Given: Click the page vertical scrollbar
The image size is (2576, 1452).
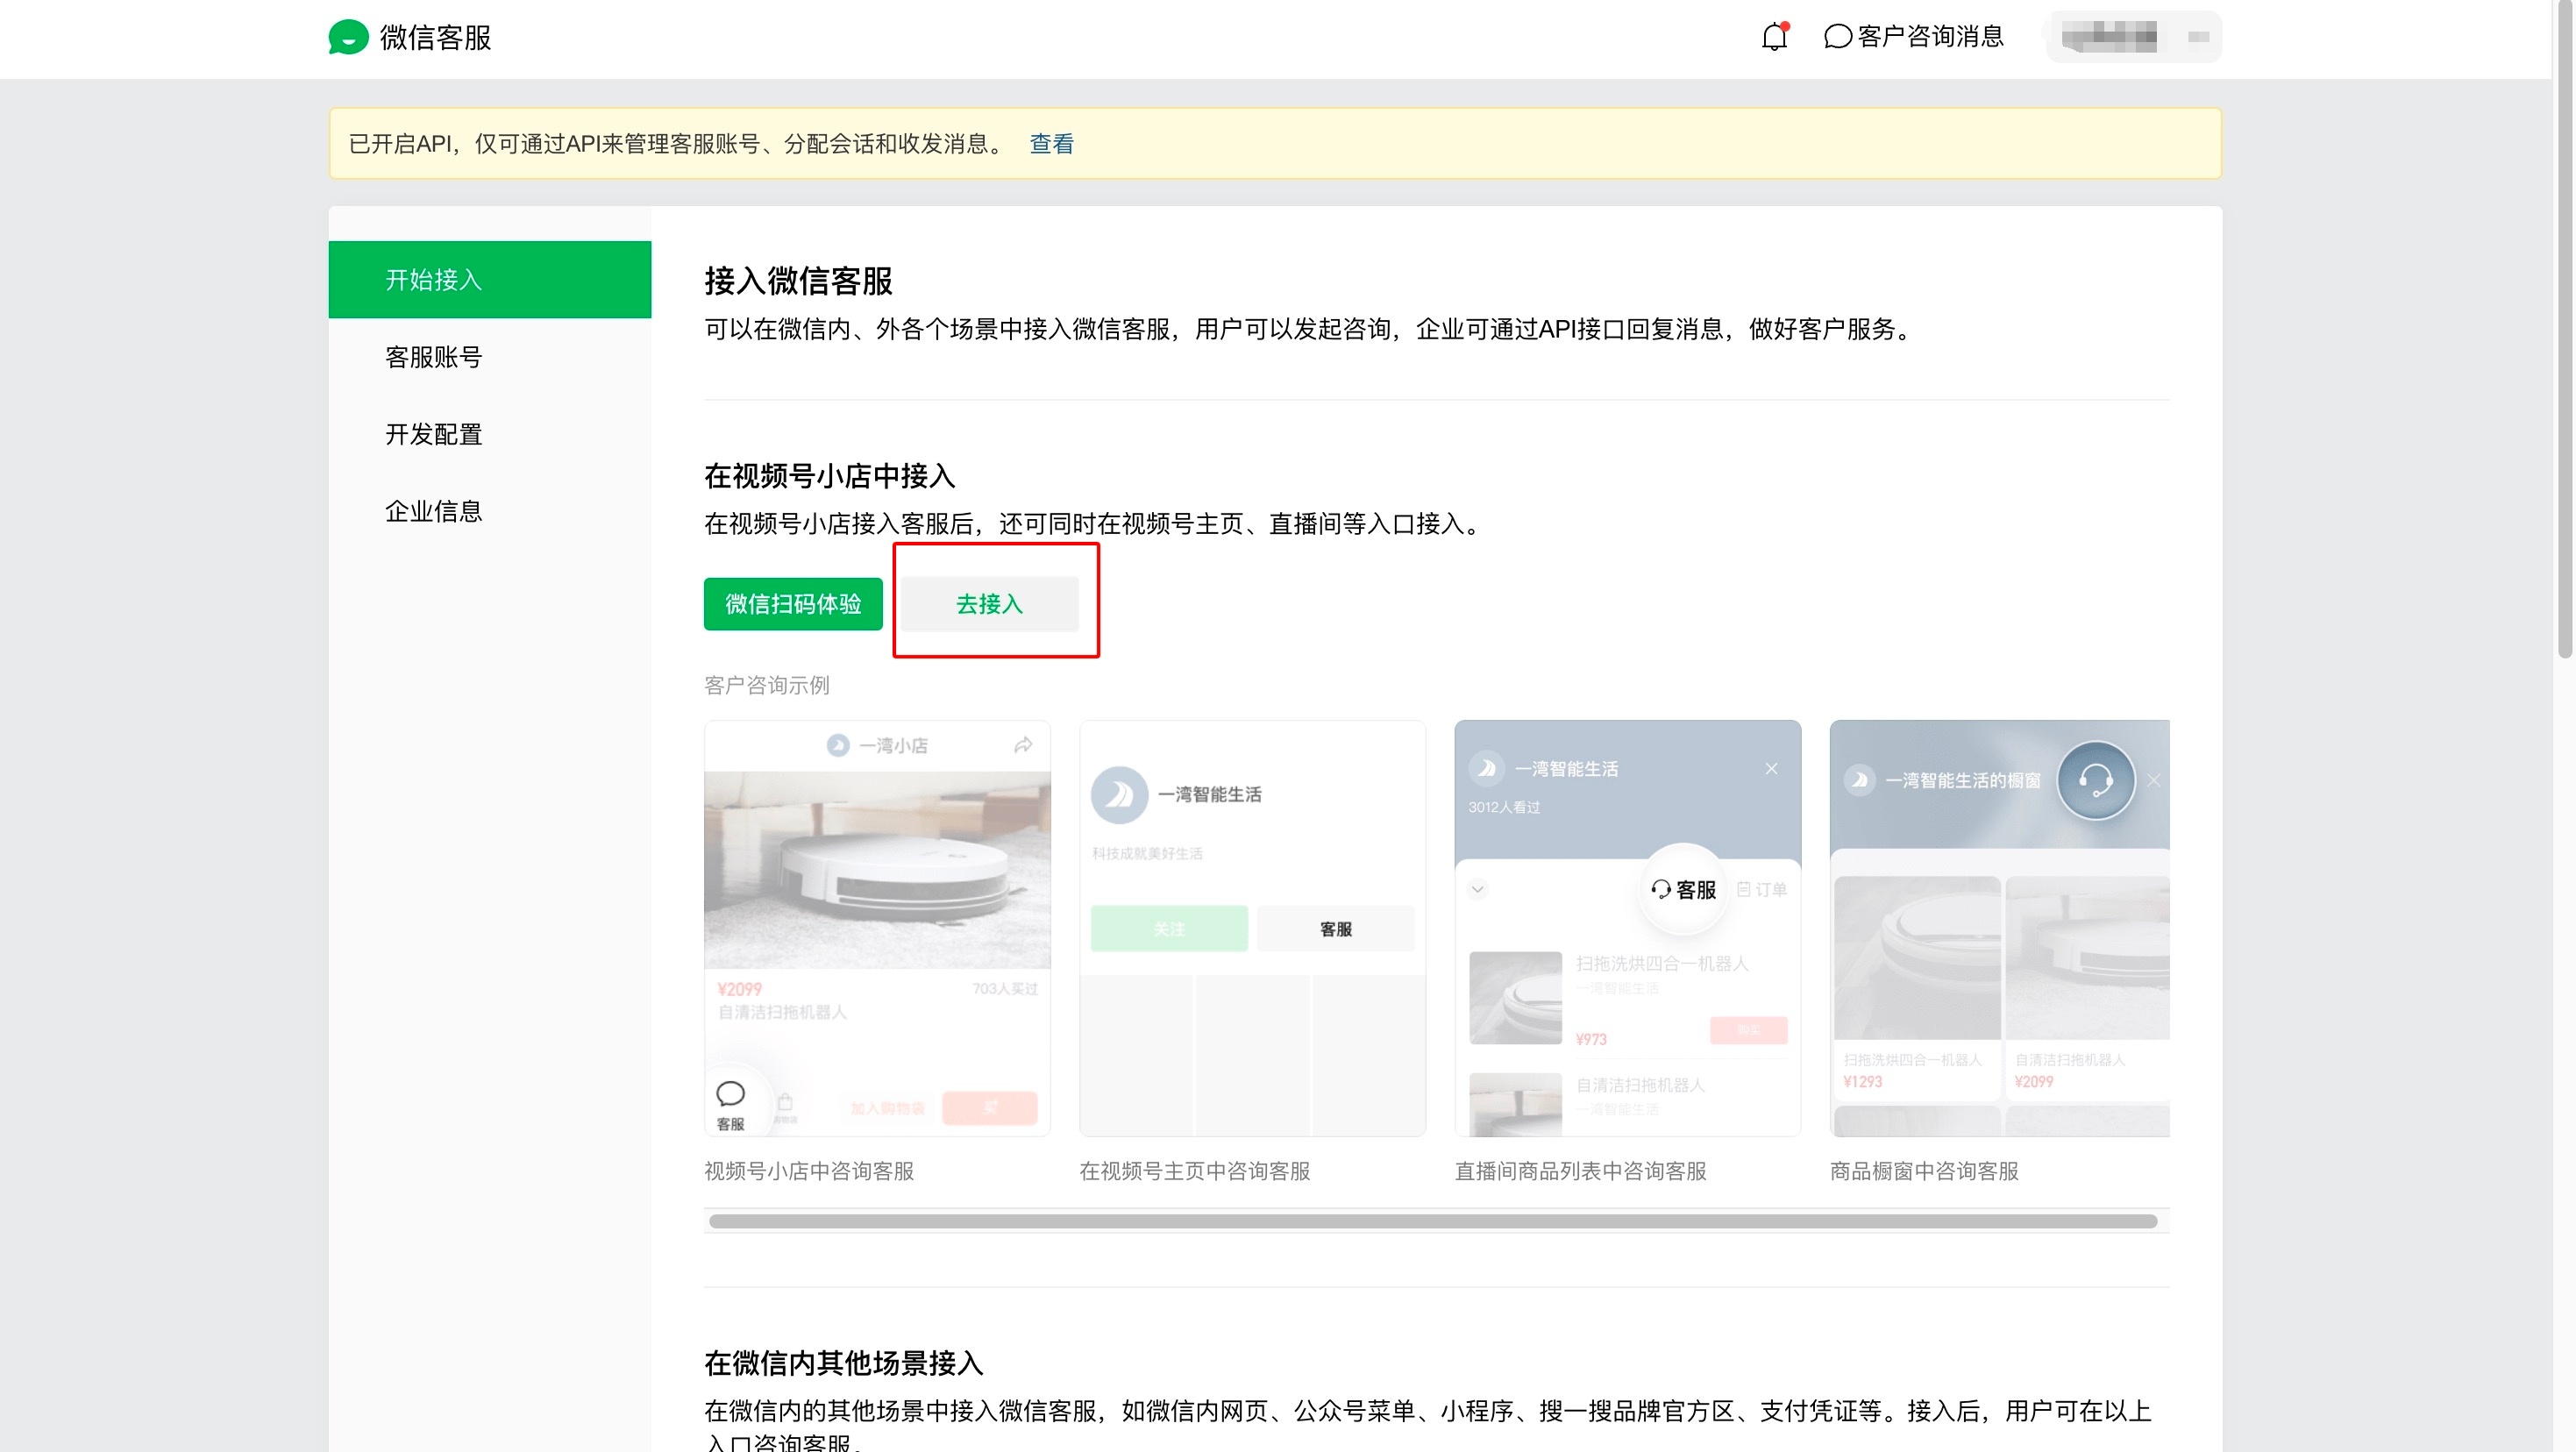Looking at the screenshot, I should click(2564, 330).
